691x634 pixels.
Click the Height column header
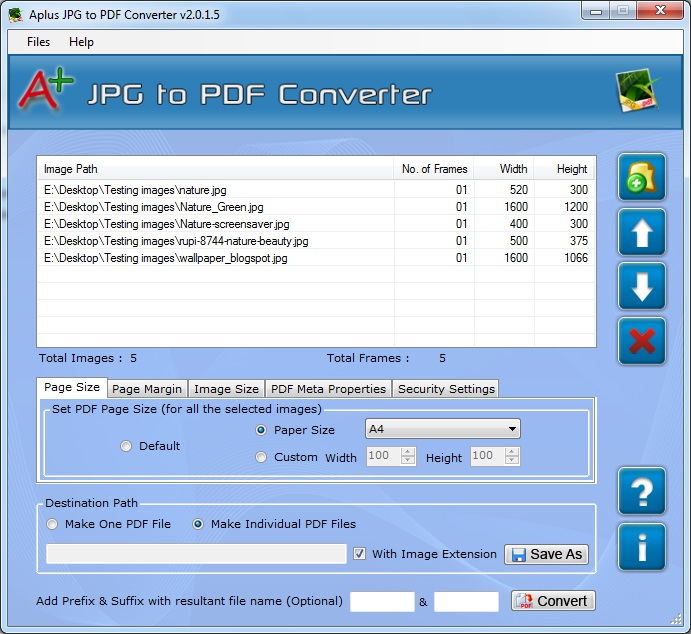tap(564, 169)
